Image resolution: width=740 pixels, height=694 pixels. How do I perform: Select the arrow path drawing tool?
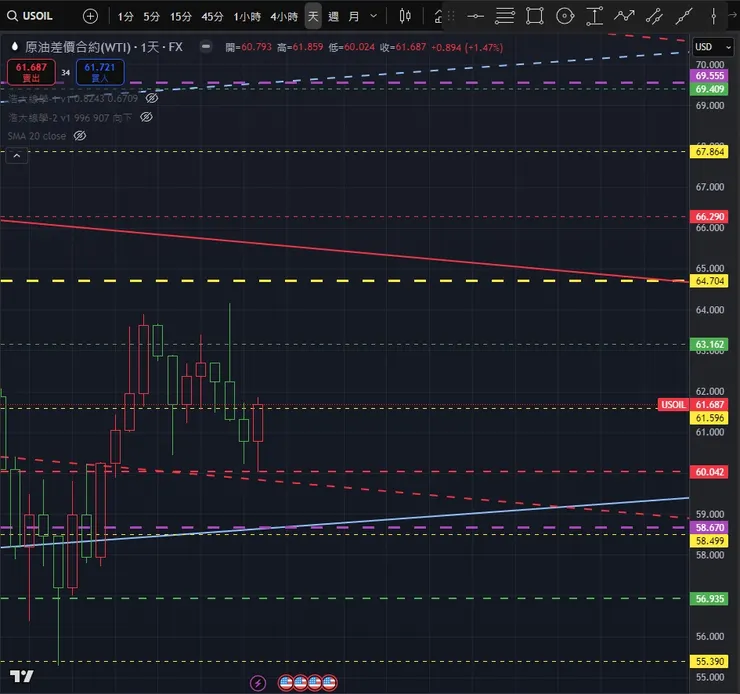(624, 16)
